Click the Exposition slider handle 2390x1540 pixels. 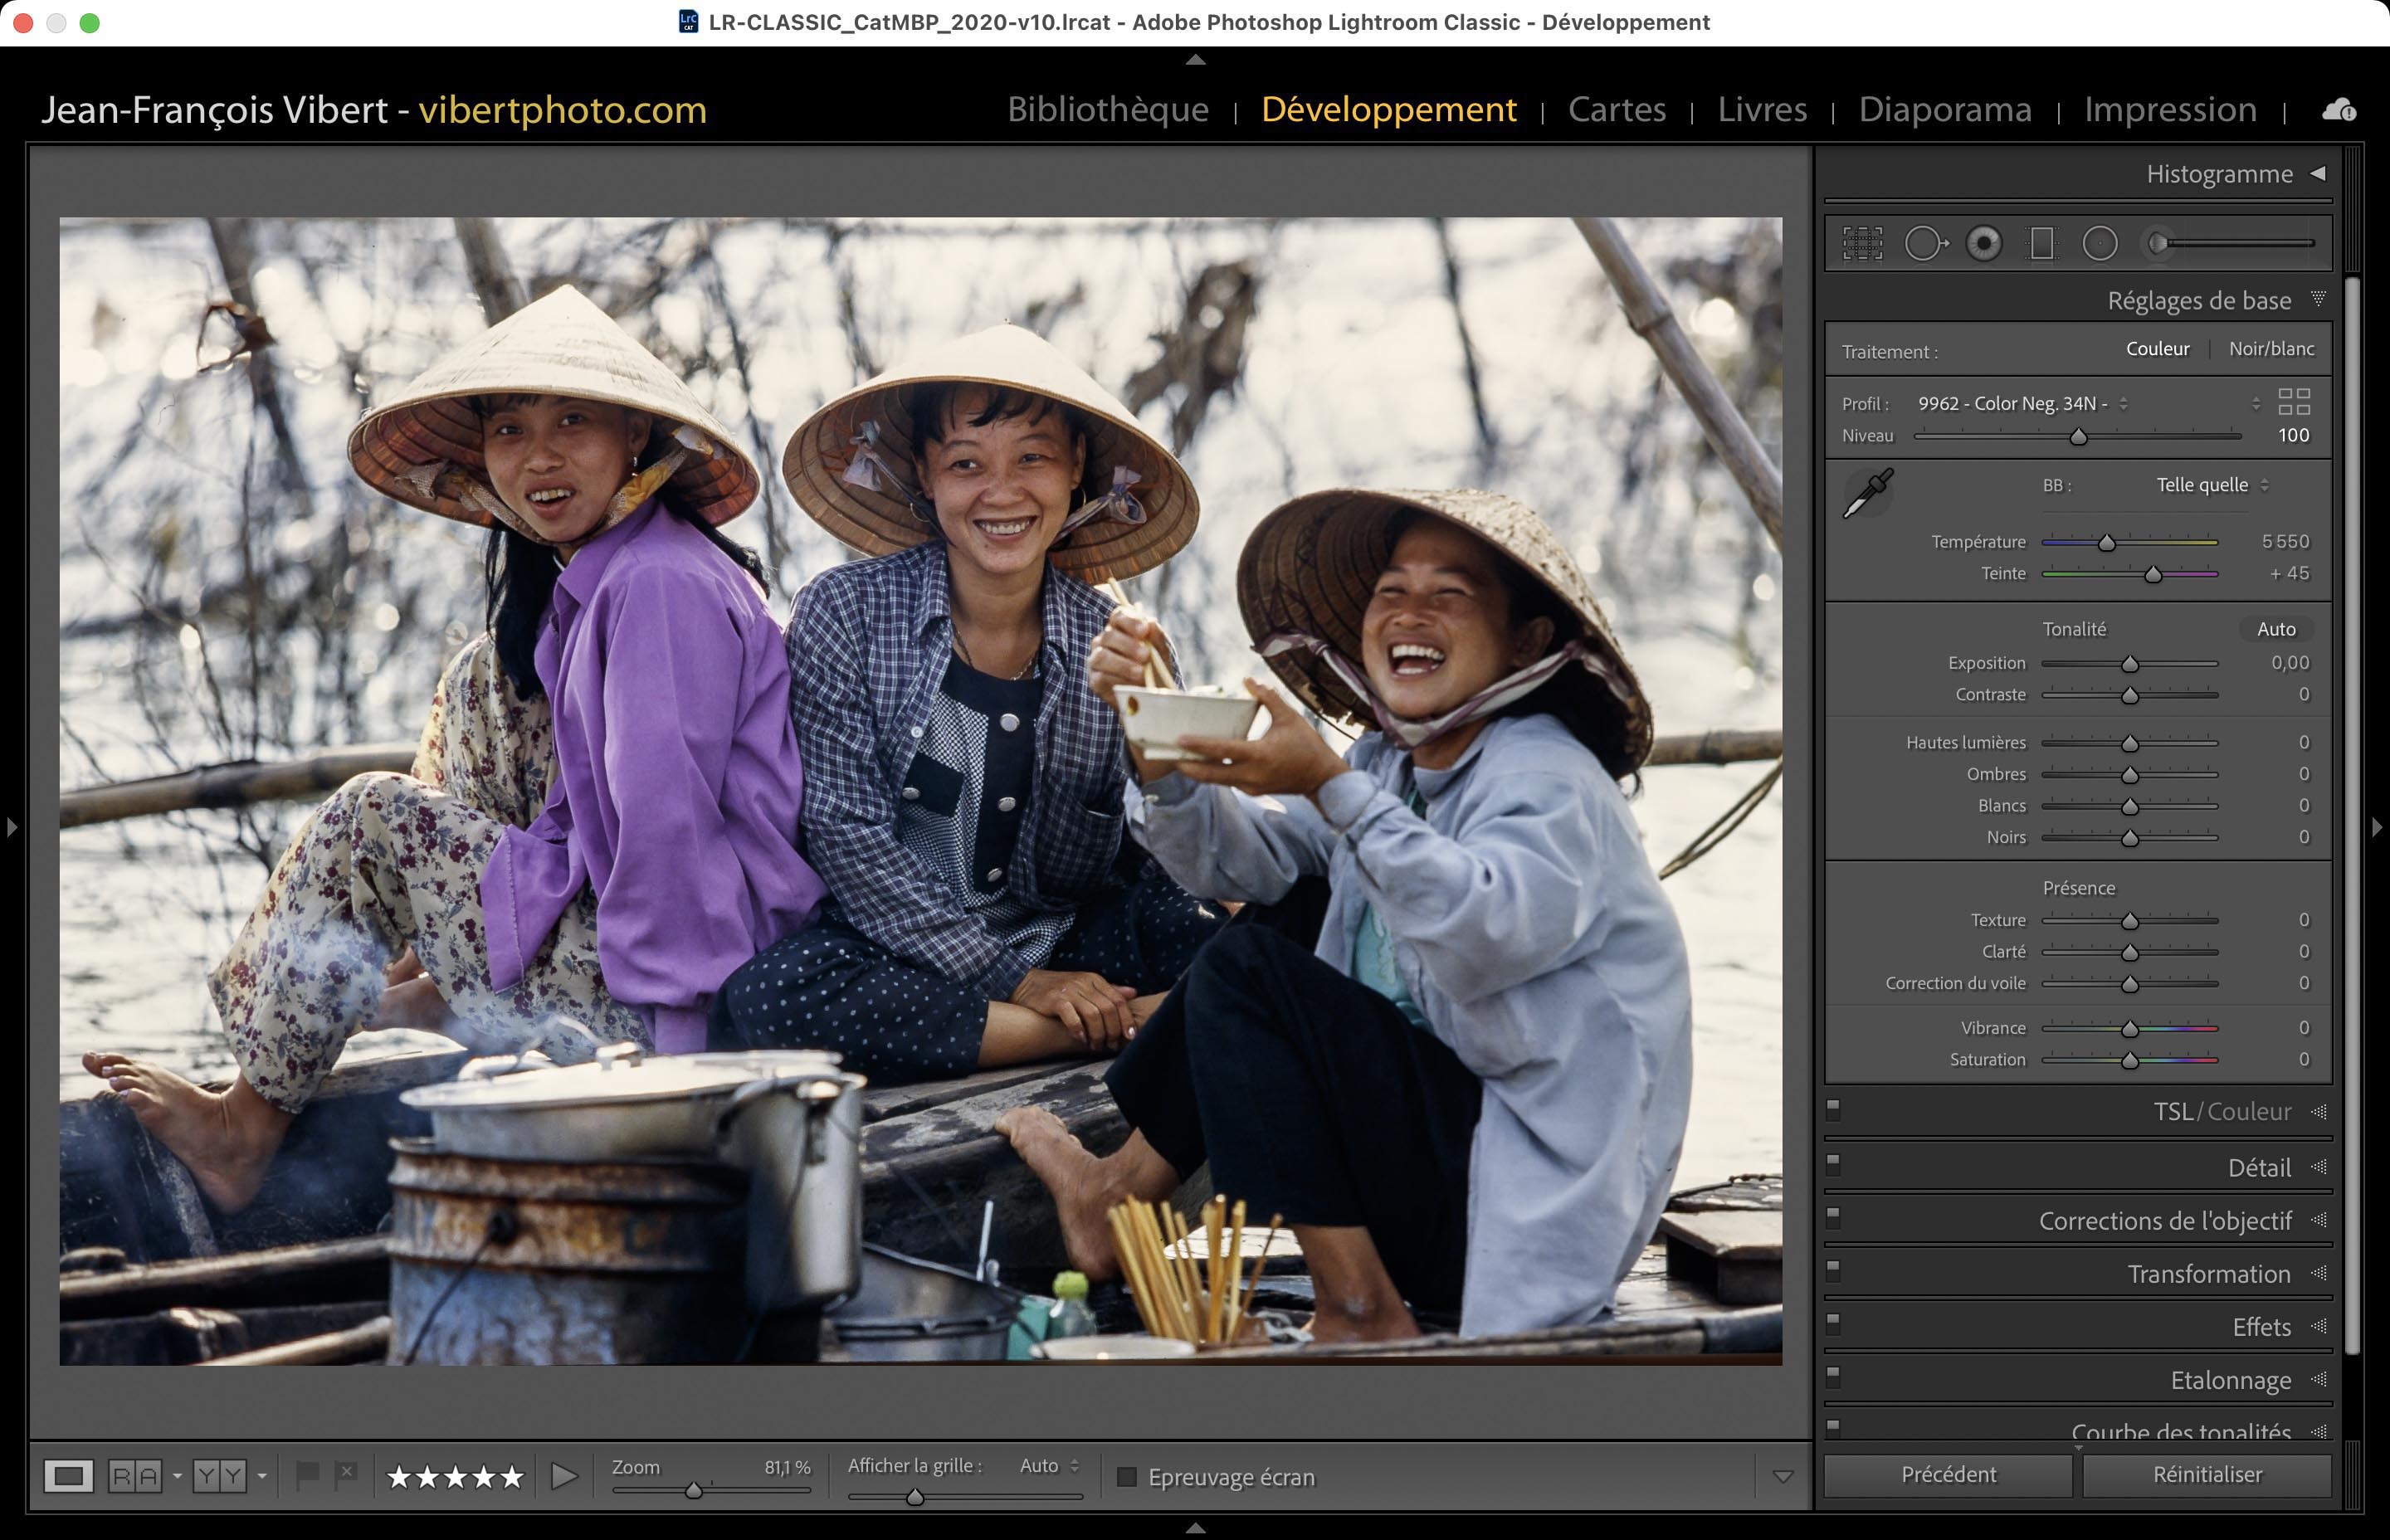pyautogui.click(x=2130, y=664)
